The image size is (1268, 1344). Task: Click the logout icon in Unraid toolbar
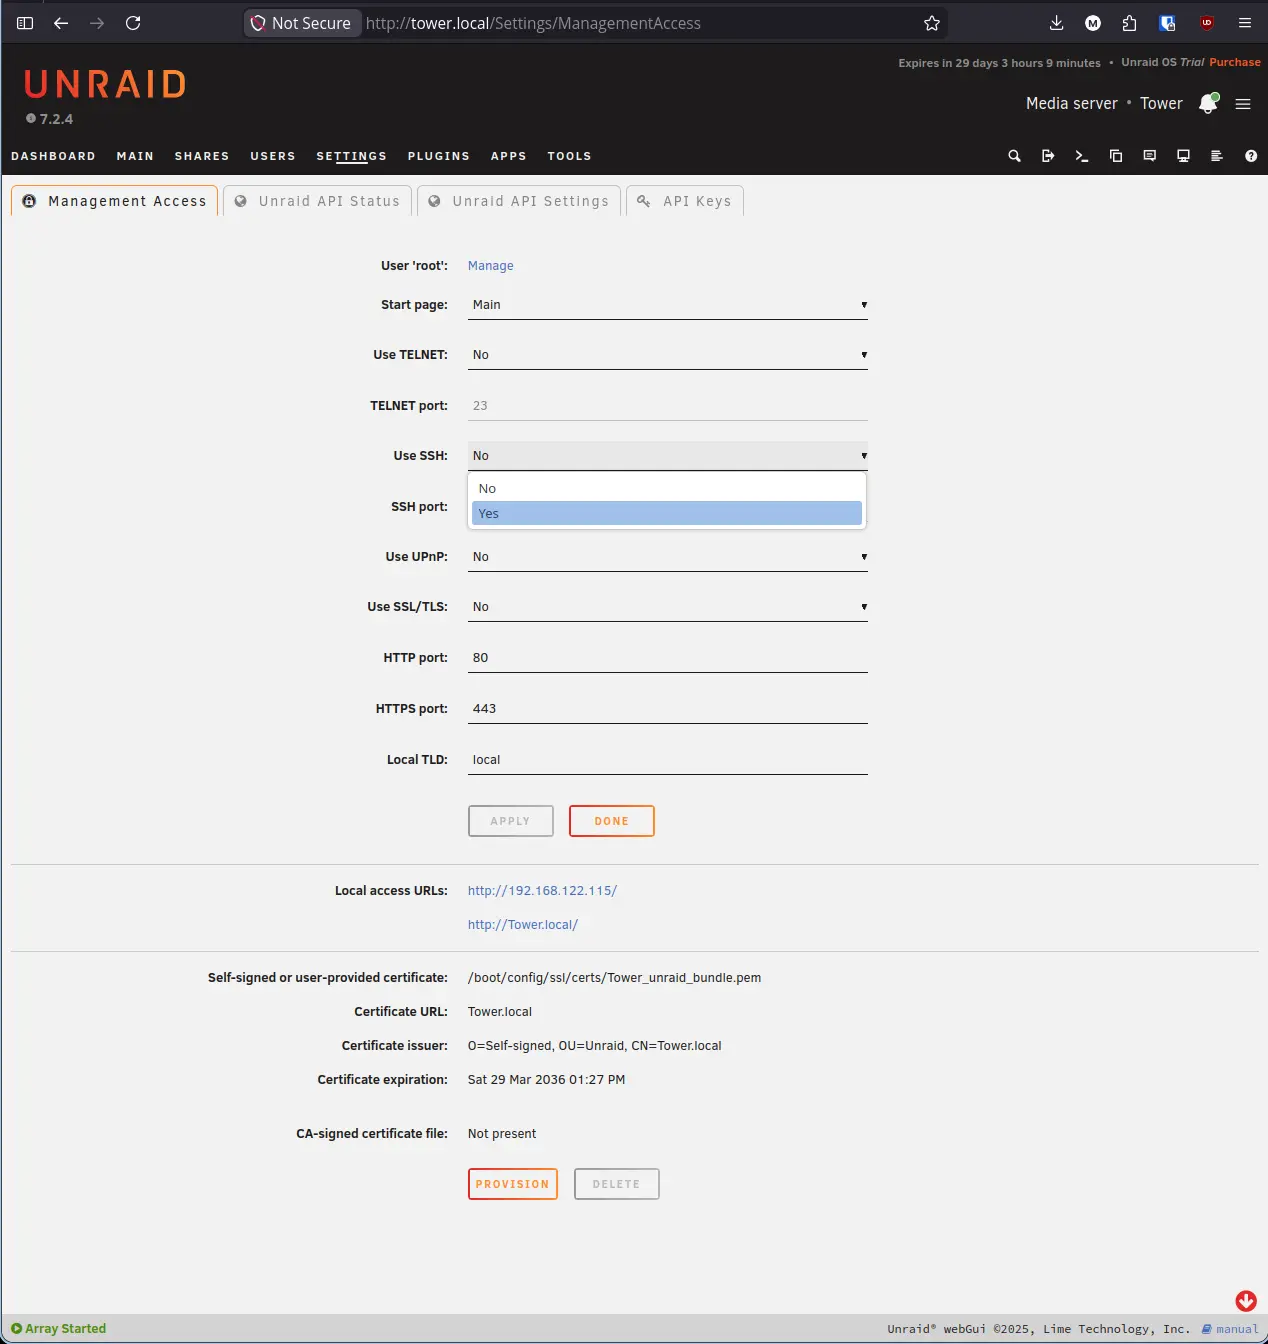(1048, 156)
